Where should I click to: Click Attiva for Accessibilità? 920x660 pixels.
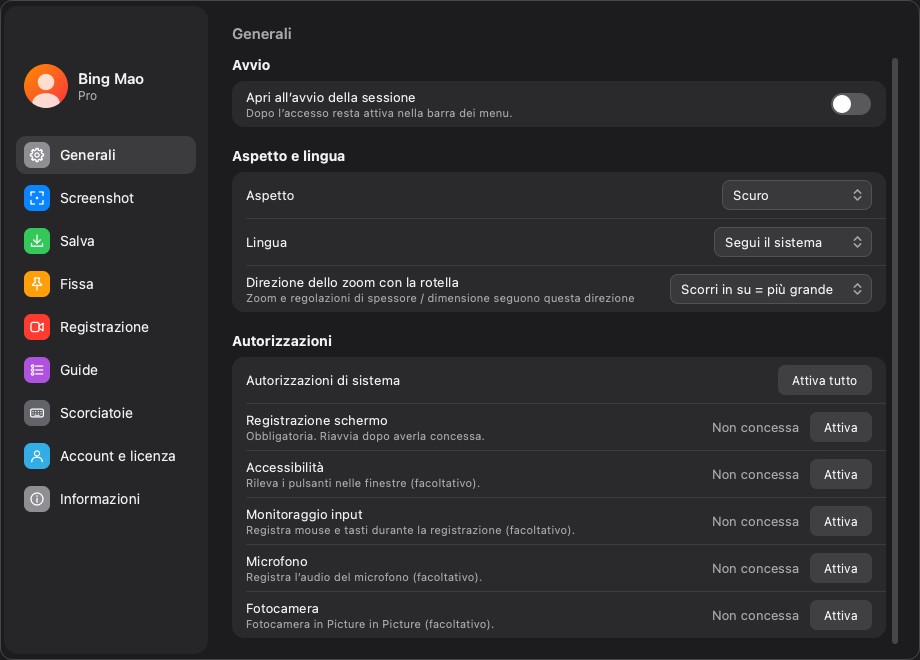click(840, 475)
